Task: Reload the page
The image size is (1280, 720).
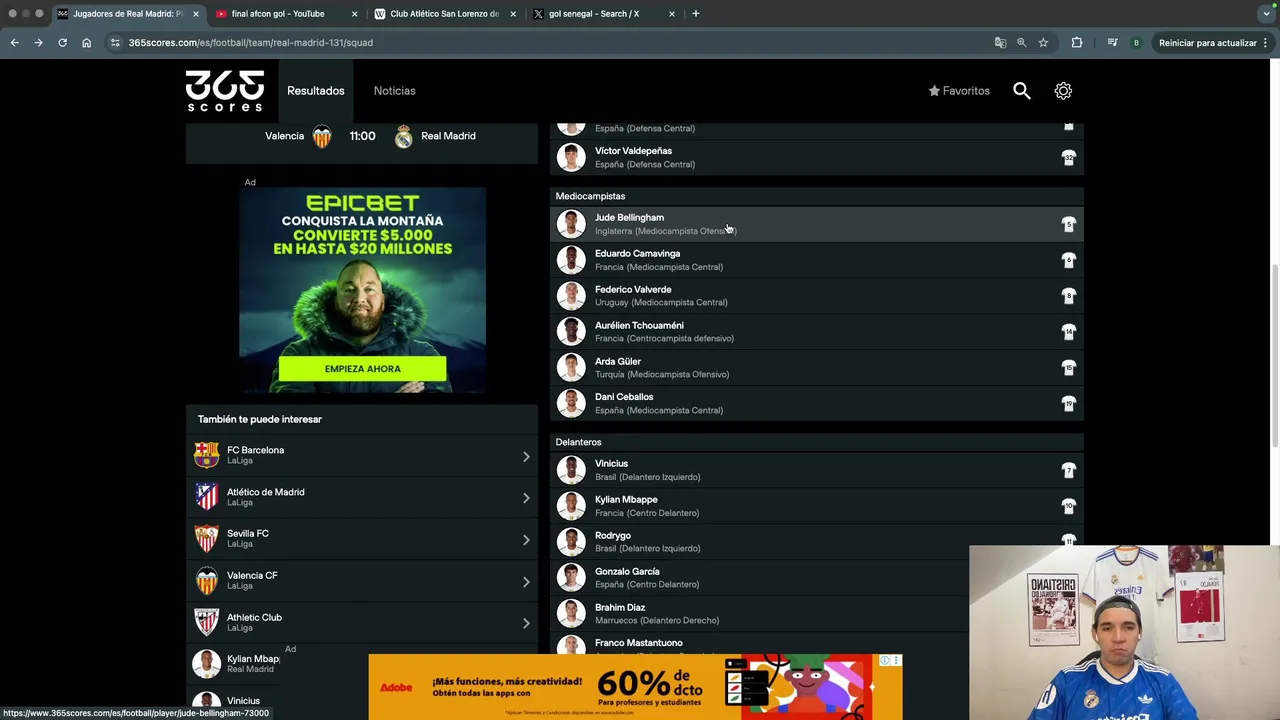Action: 62,43
